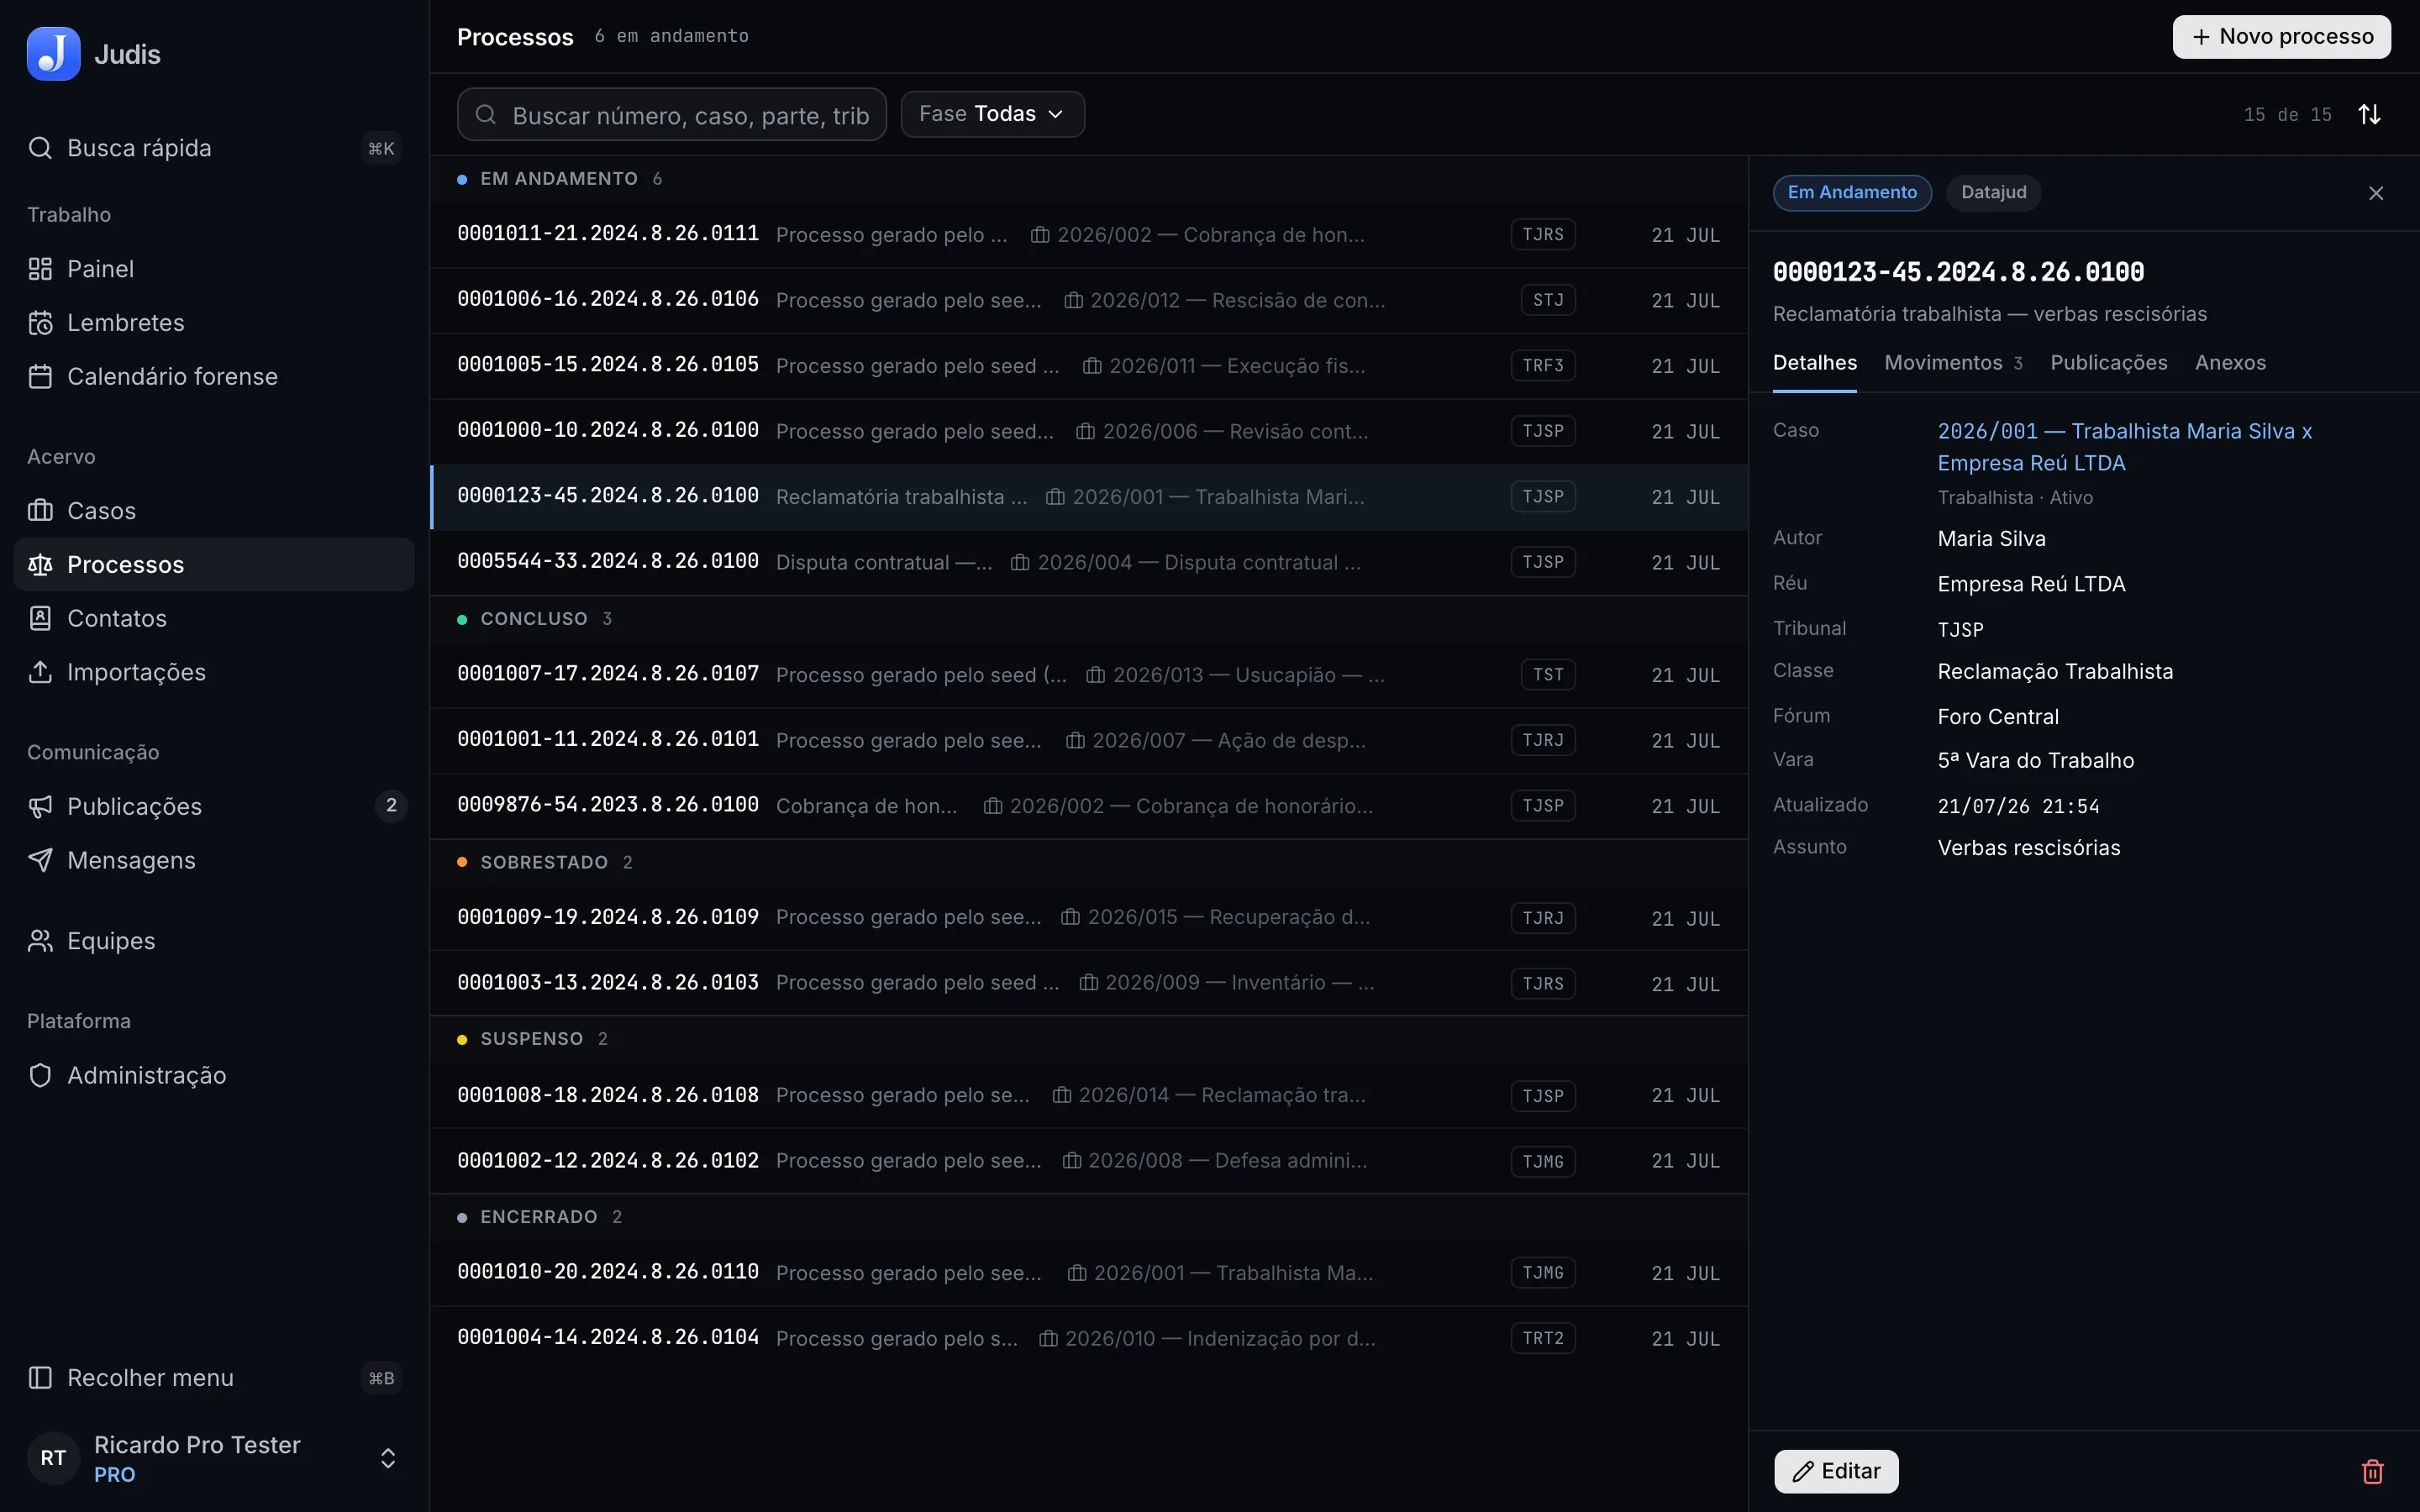Select process 0001000-10.2024.8.26.0100
Screen dimensions: 2420x1512
pos(1088,431)
